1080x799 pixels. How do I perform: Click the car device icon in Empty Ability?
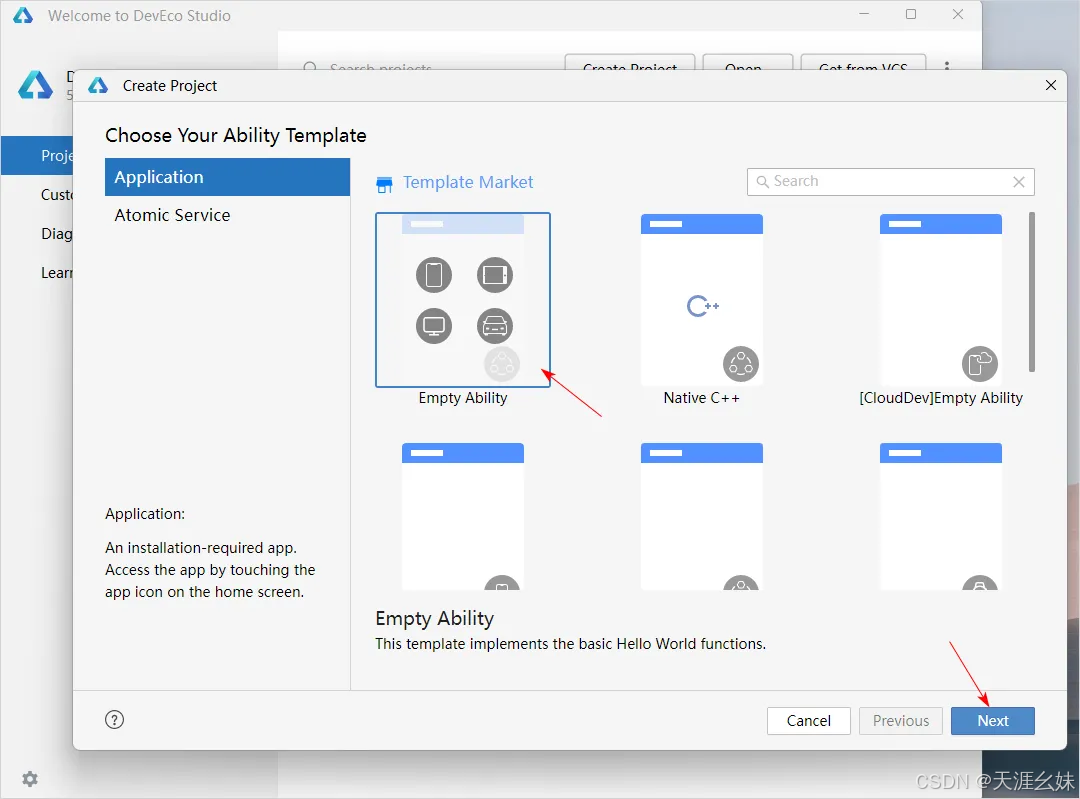tap(495, 326)
